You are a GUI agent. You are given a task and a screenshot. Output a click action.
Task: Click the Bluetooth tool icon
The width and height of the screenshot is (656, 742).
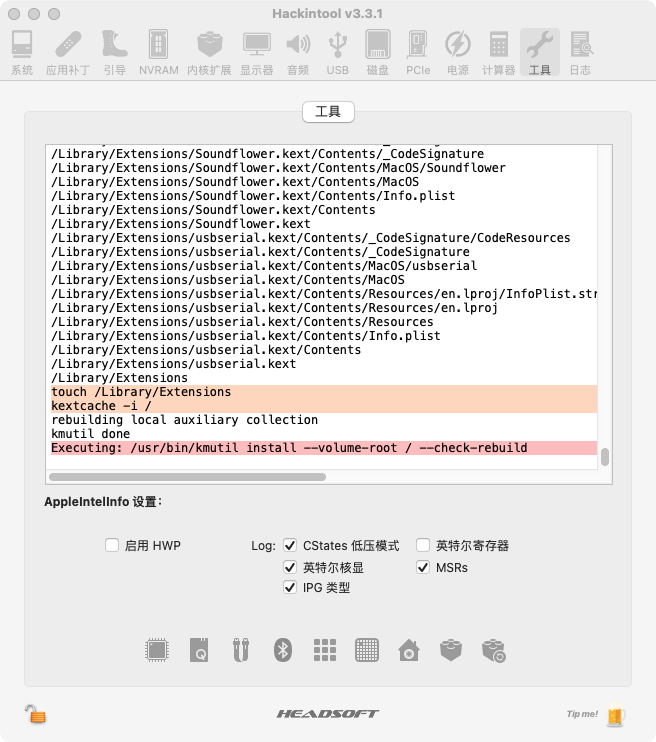pyautogui.click(x=283, y=650)
